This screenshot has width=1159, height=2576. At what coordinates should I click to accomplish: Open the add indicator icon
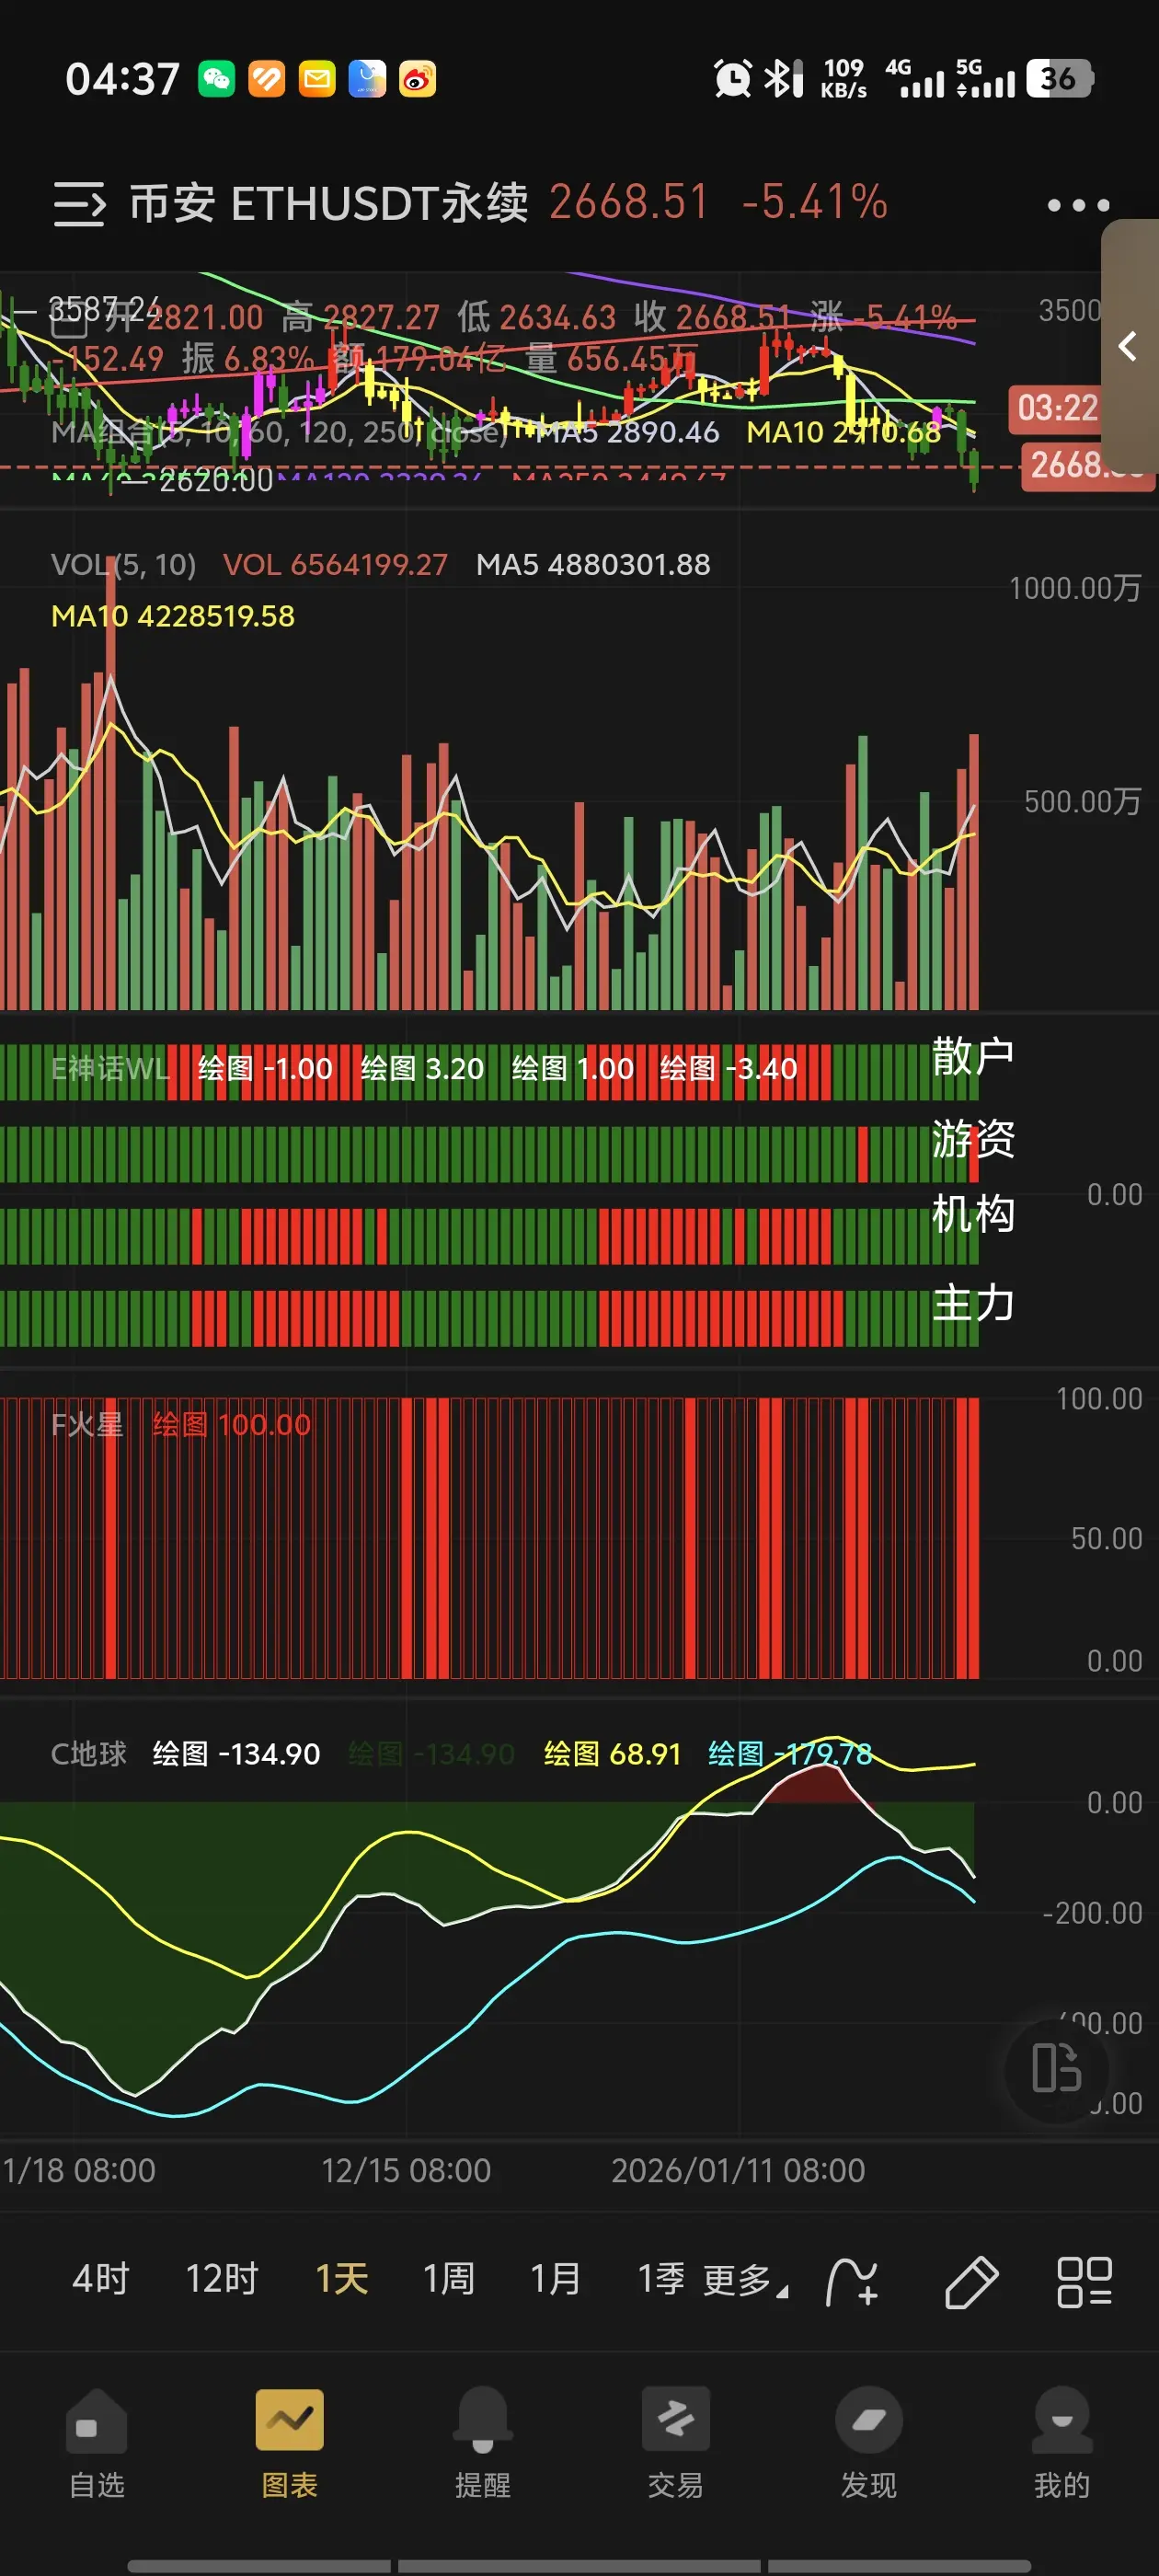point(852,2282)
